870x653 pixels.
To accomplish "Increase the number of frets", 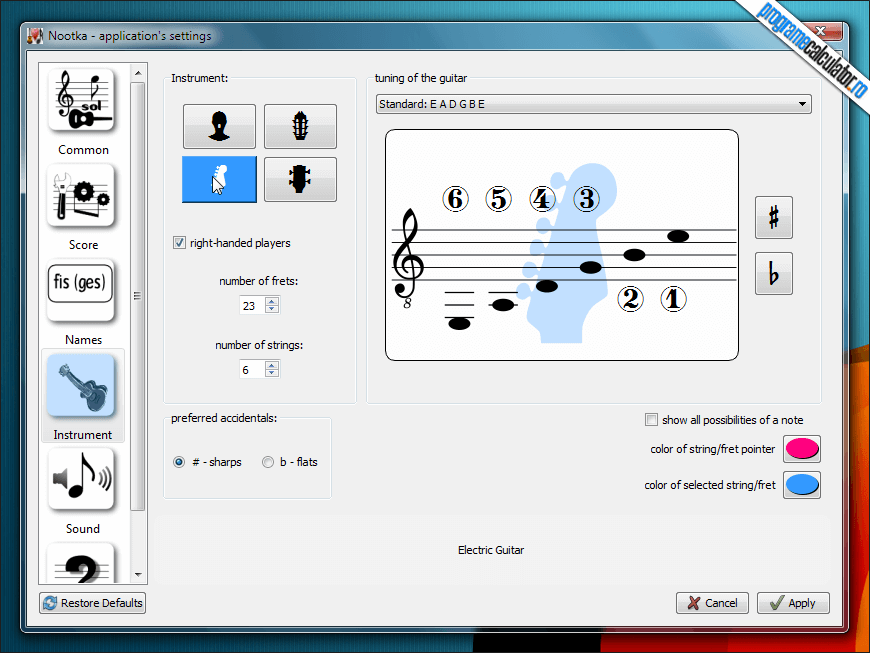I will (272, 301).
